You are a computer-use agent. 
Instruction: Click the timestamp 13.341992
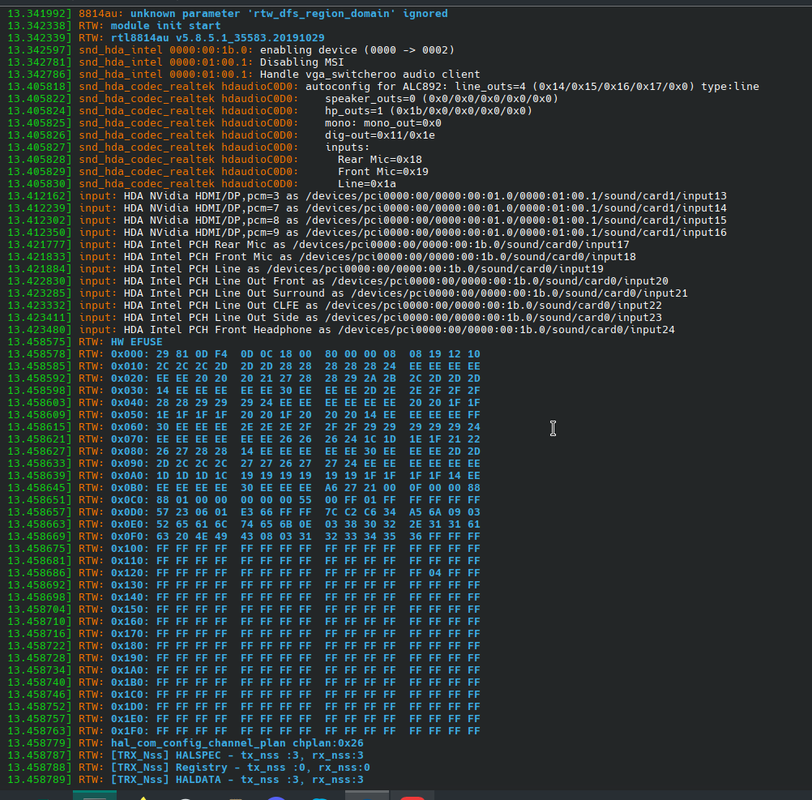[36, 13]
